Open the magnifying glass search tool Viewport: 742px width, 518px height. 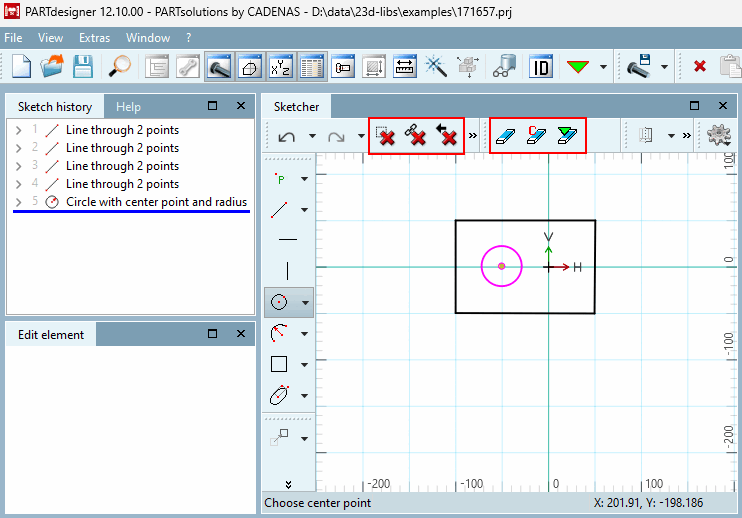pyautogui.click(x=120, y=66)
